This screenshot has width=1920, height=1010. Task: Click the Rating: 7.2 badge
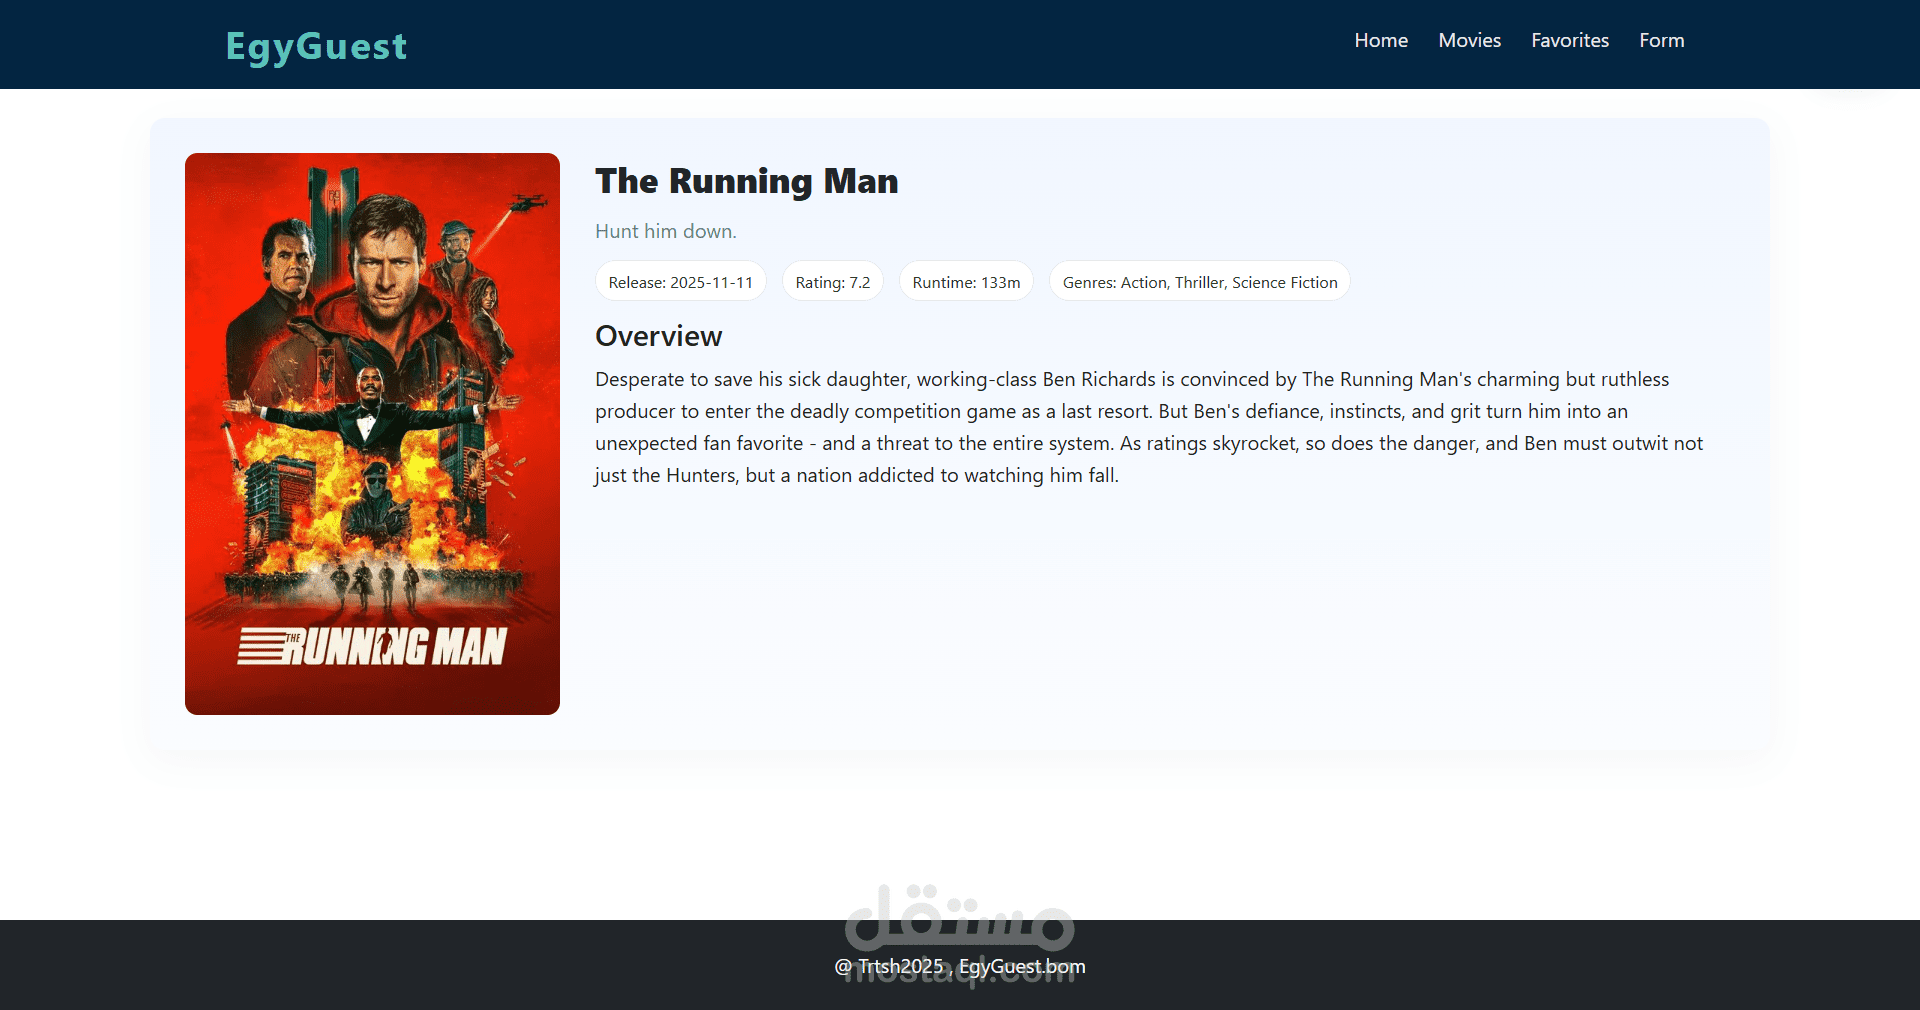pyautogui.click(x=833, y=282)
